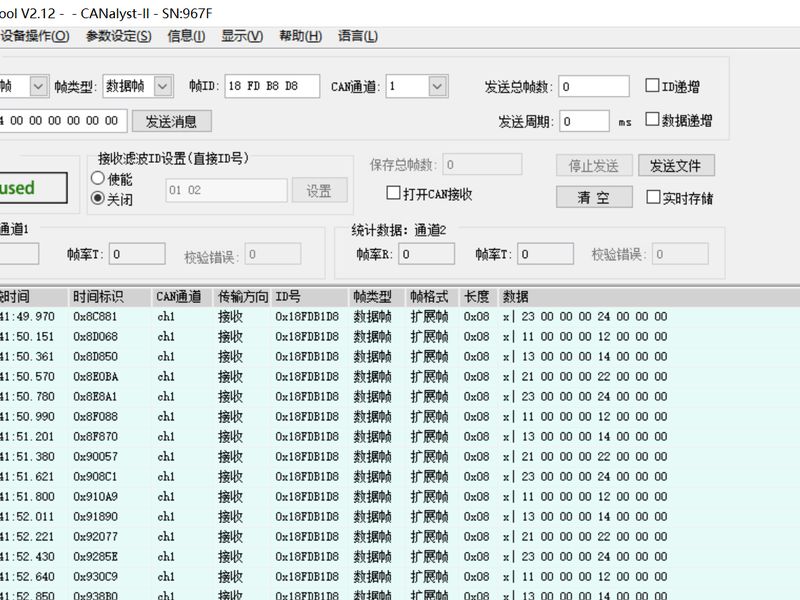Click the 时间标识 column header
The height and width of the screenshot is (600, 800).
point(110,297)
